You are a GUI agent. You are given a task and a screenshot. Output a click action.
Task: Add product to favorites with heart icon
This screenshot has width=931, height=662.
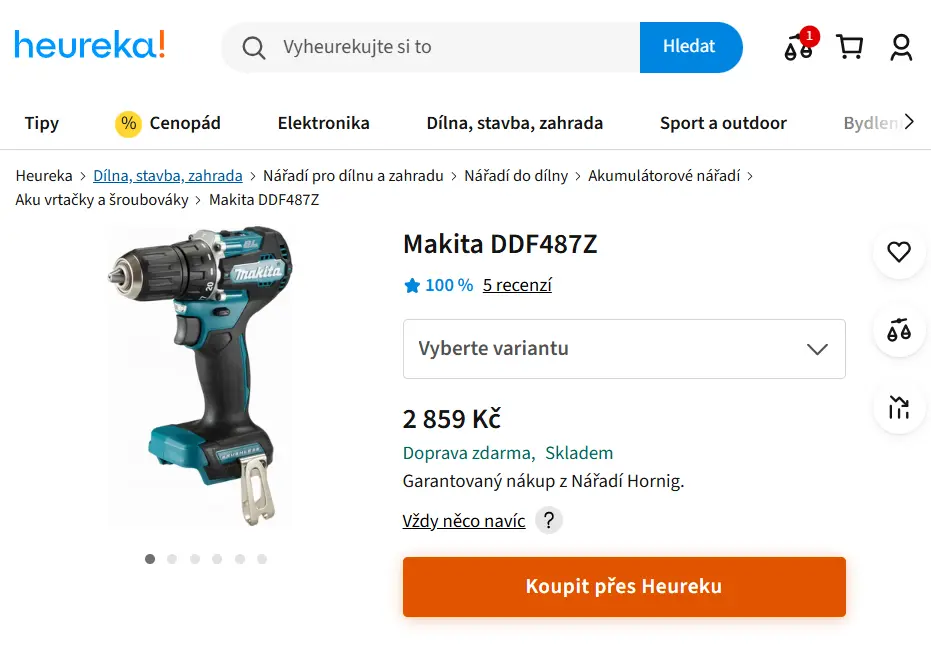pos(899,252)
